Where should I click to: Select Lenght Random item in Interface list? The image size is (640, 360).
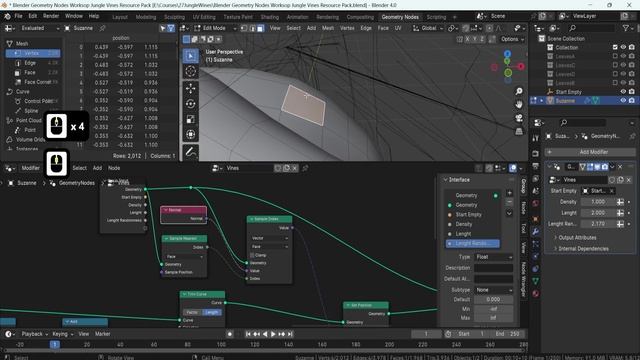coord(473,244)
